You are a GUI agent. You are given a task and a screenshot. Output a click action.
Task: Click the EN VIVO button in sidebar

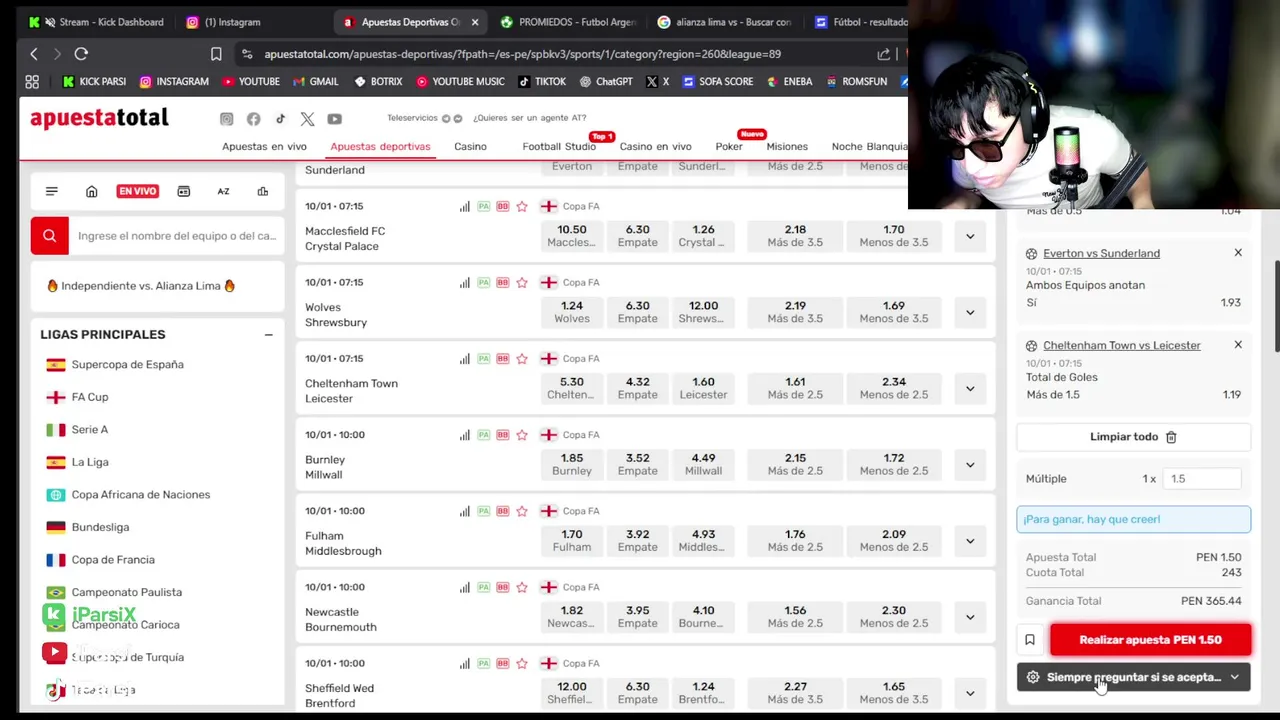[x=138, y=191]
